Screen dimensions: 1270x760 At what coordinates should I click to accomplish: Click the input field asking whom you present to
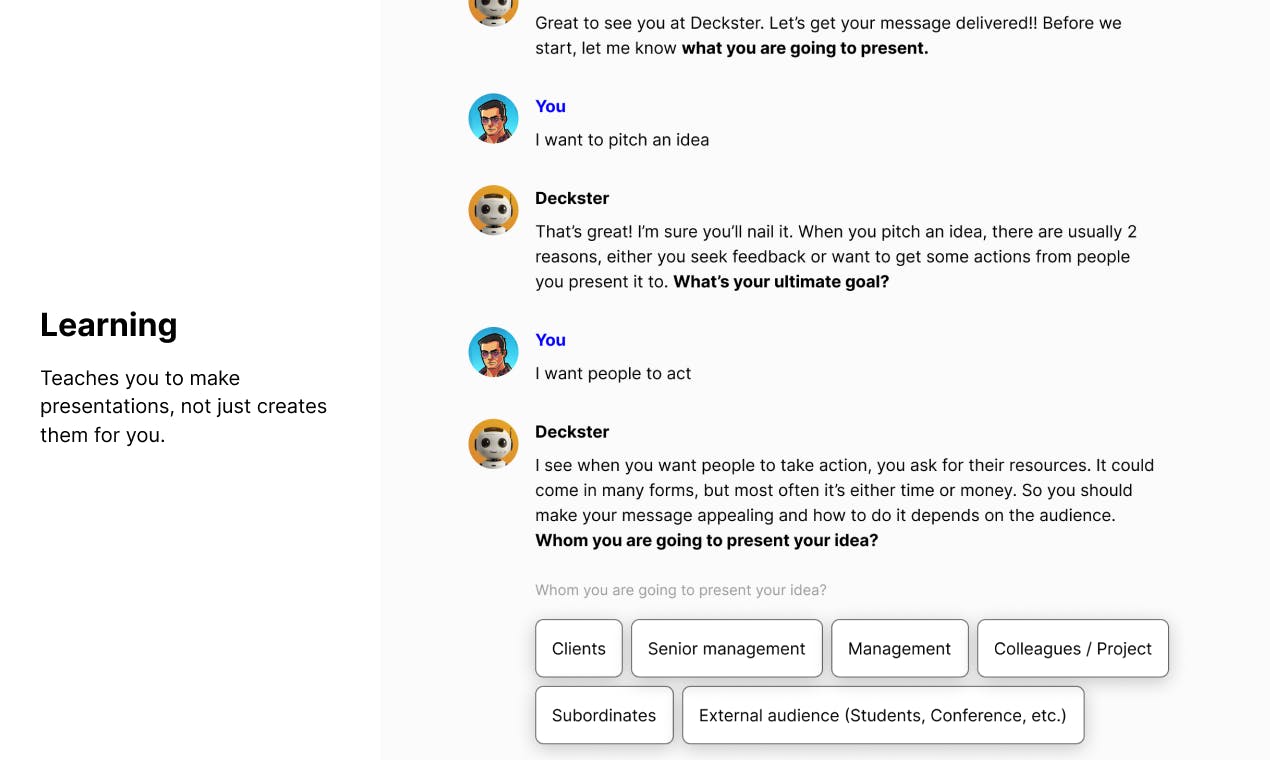tap(681, 590)
